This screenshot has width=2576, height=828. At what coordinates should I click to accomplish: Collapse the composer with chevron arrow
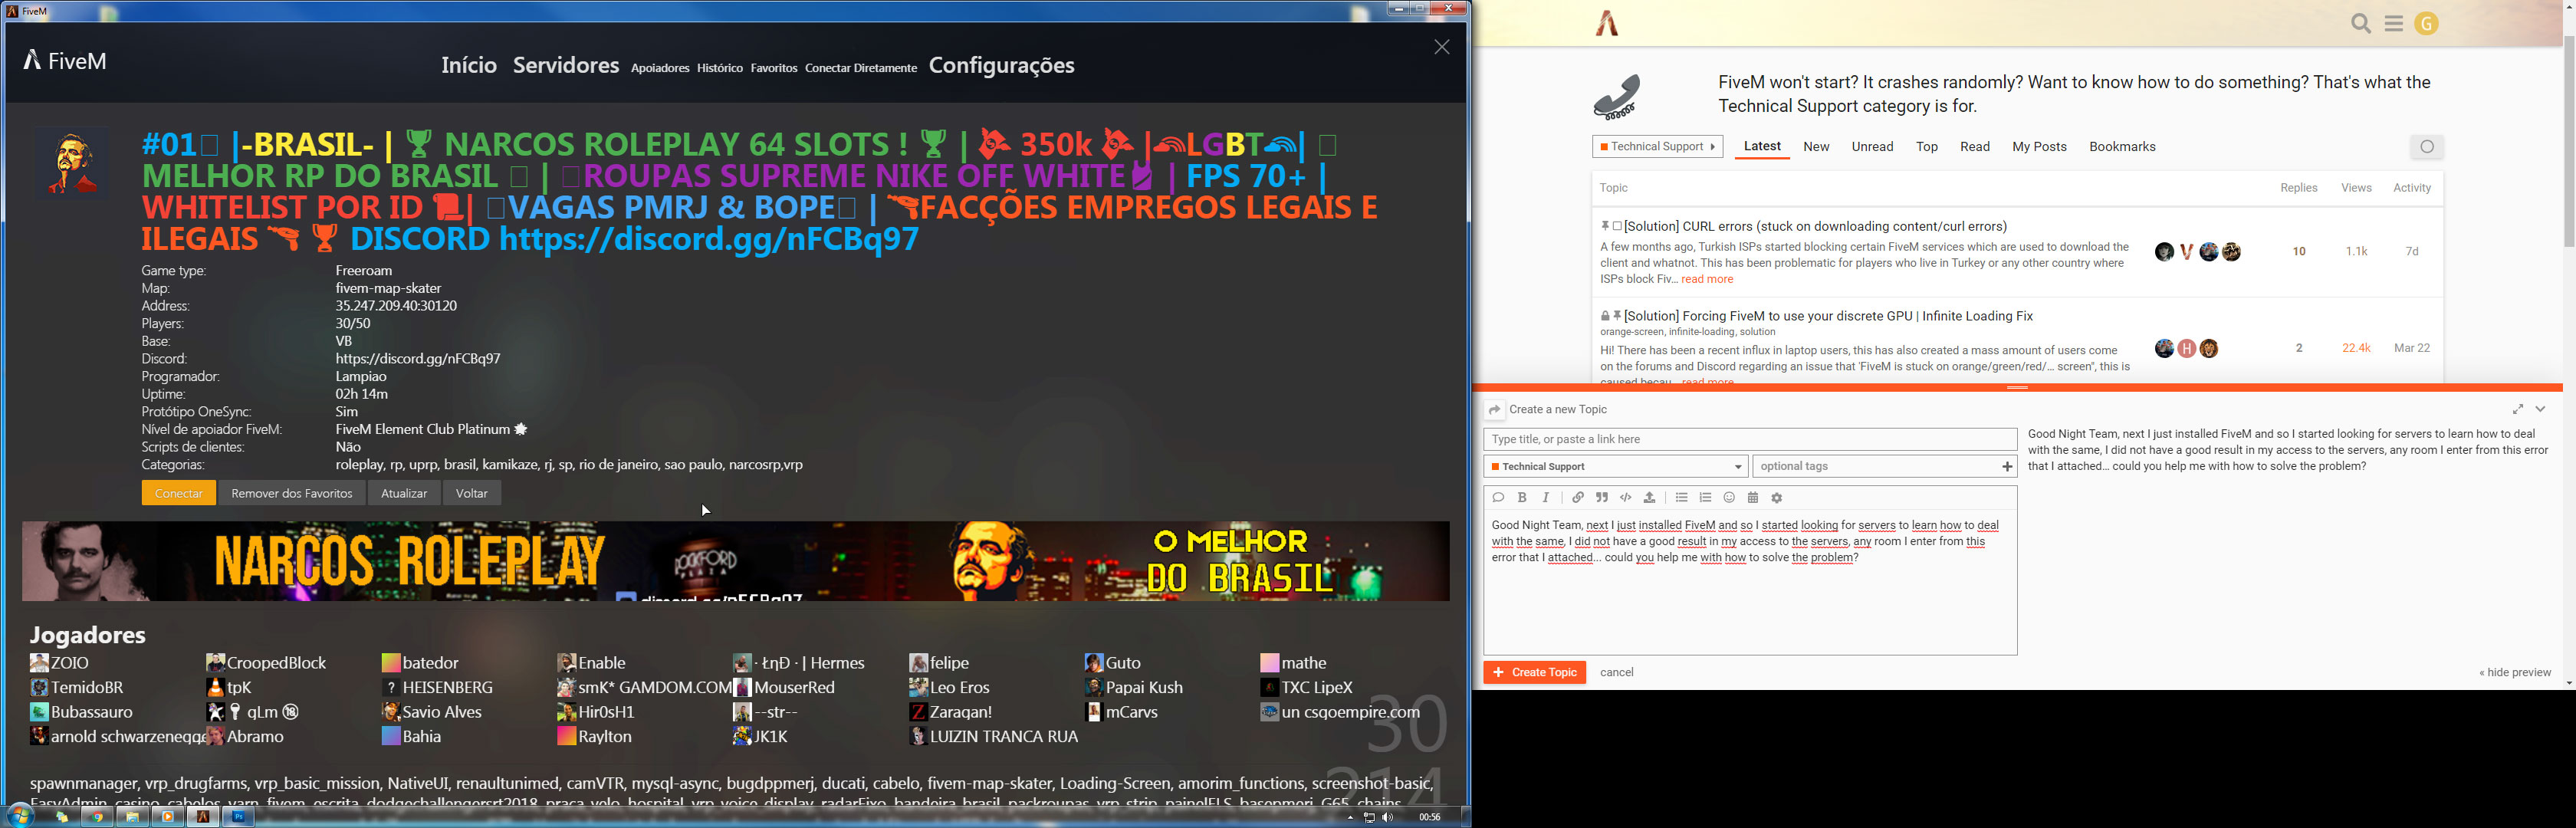coord(2541,409)
